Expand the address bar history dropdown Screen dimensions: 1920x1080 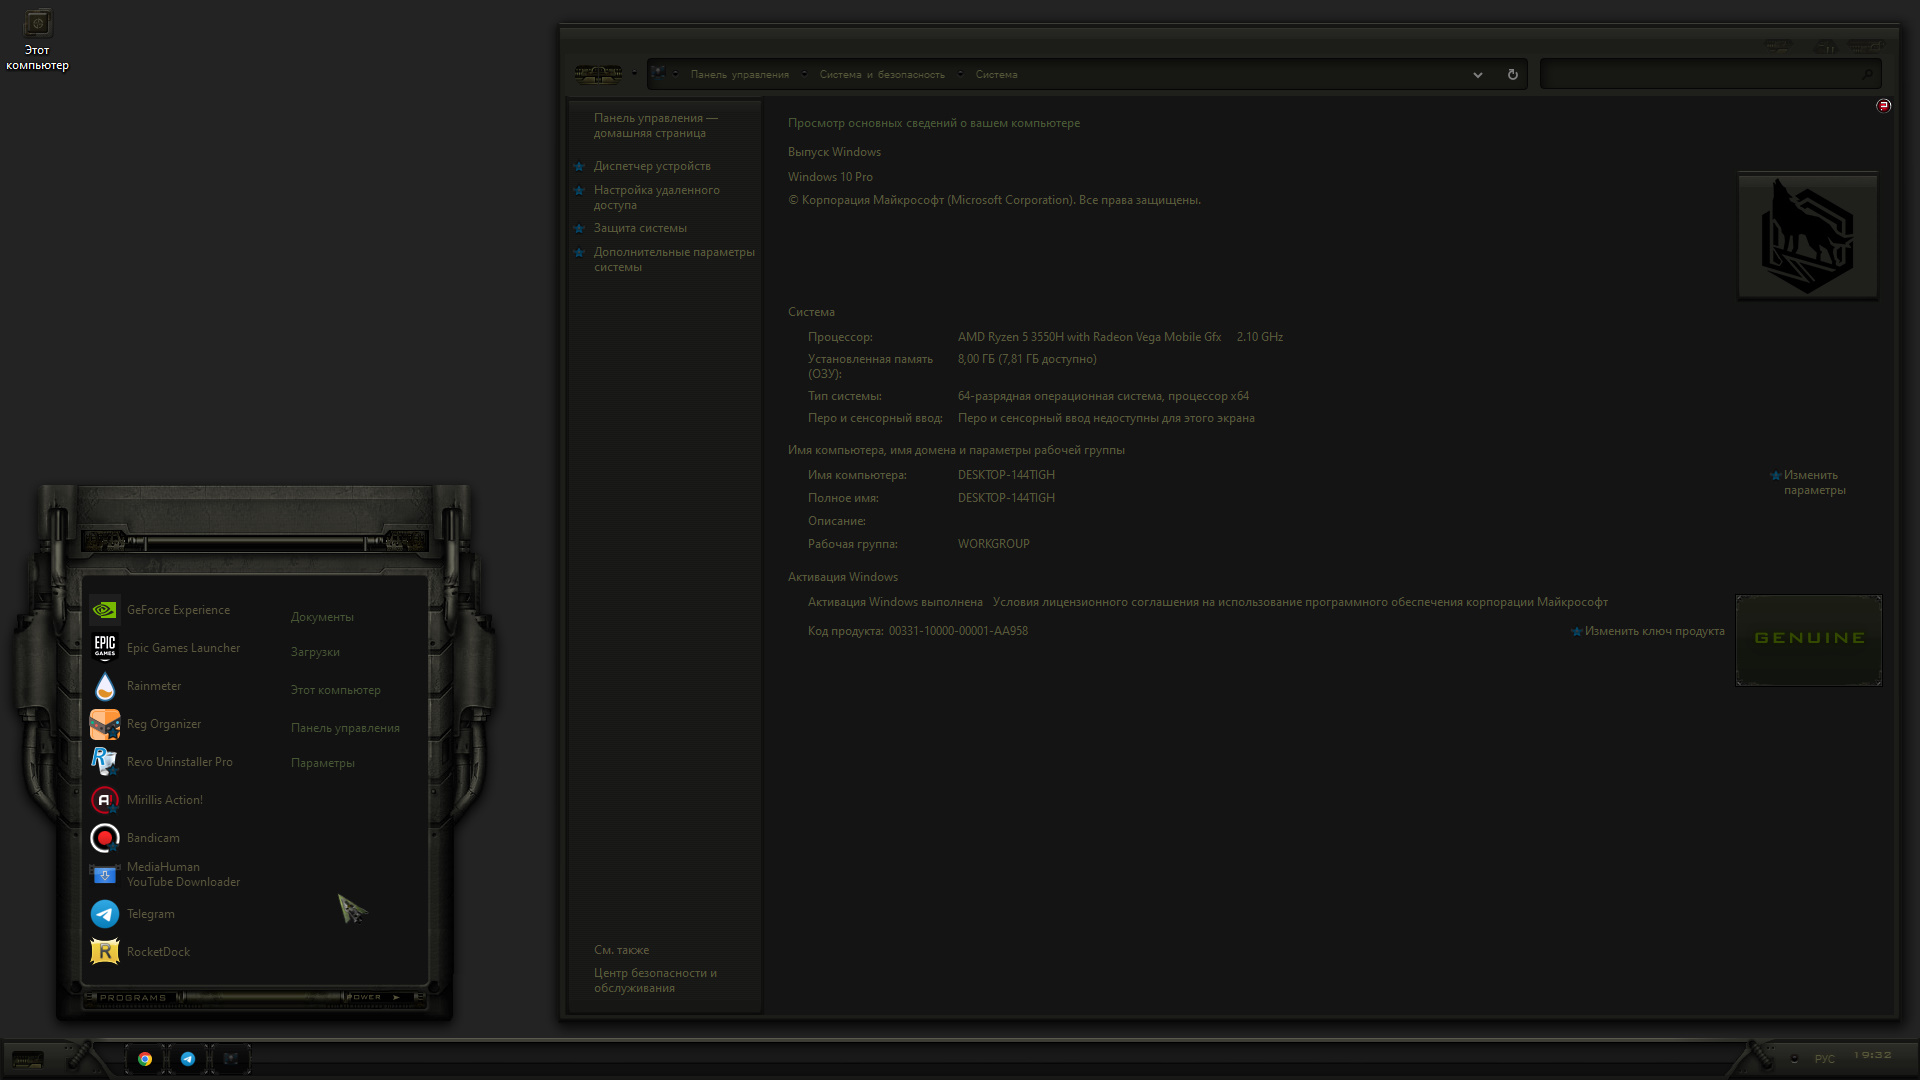(1477, 75)
